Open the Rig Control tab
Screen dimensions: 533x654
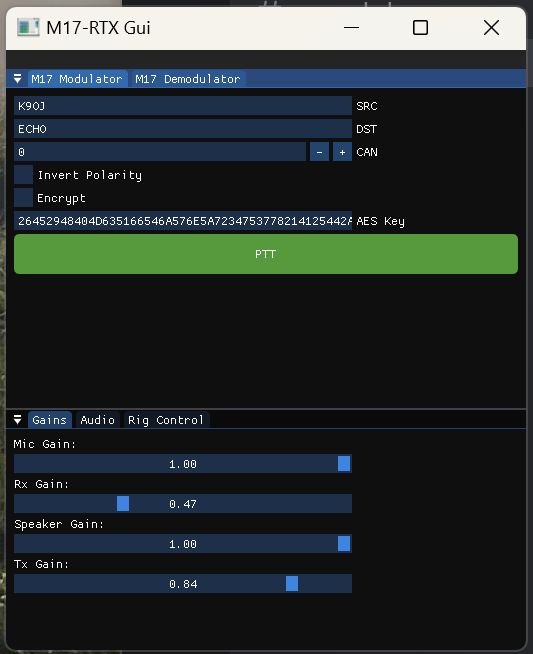pos(166,420)
